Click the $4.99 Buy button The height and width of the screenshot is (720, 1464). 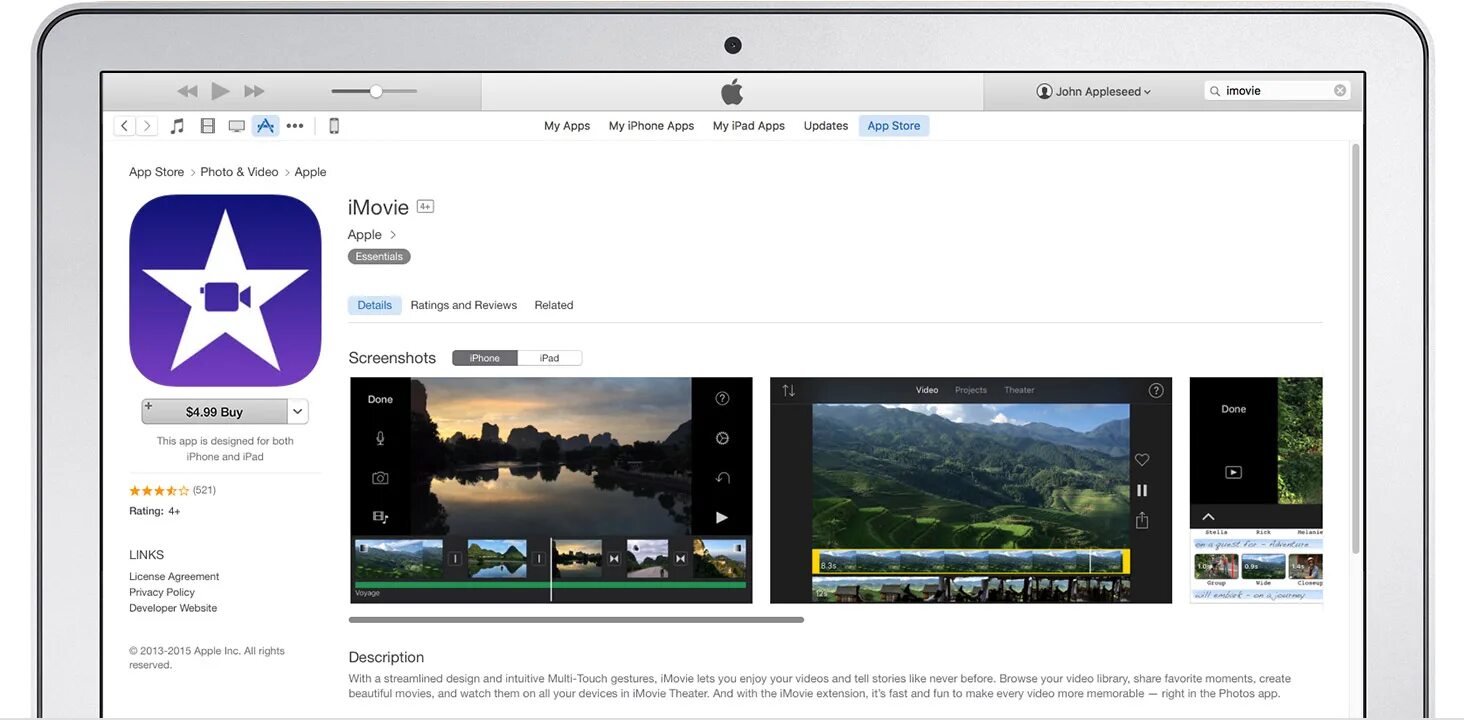pos(214,412)
